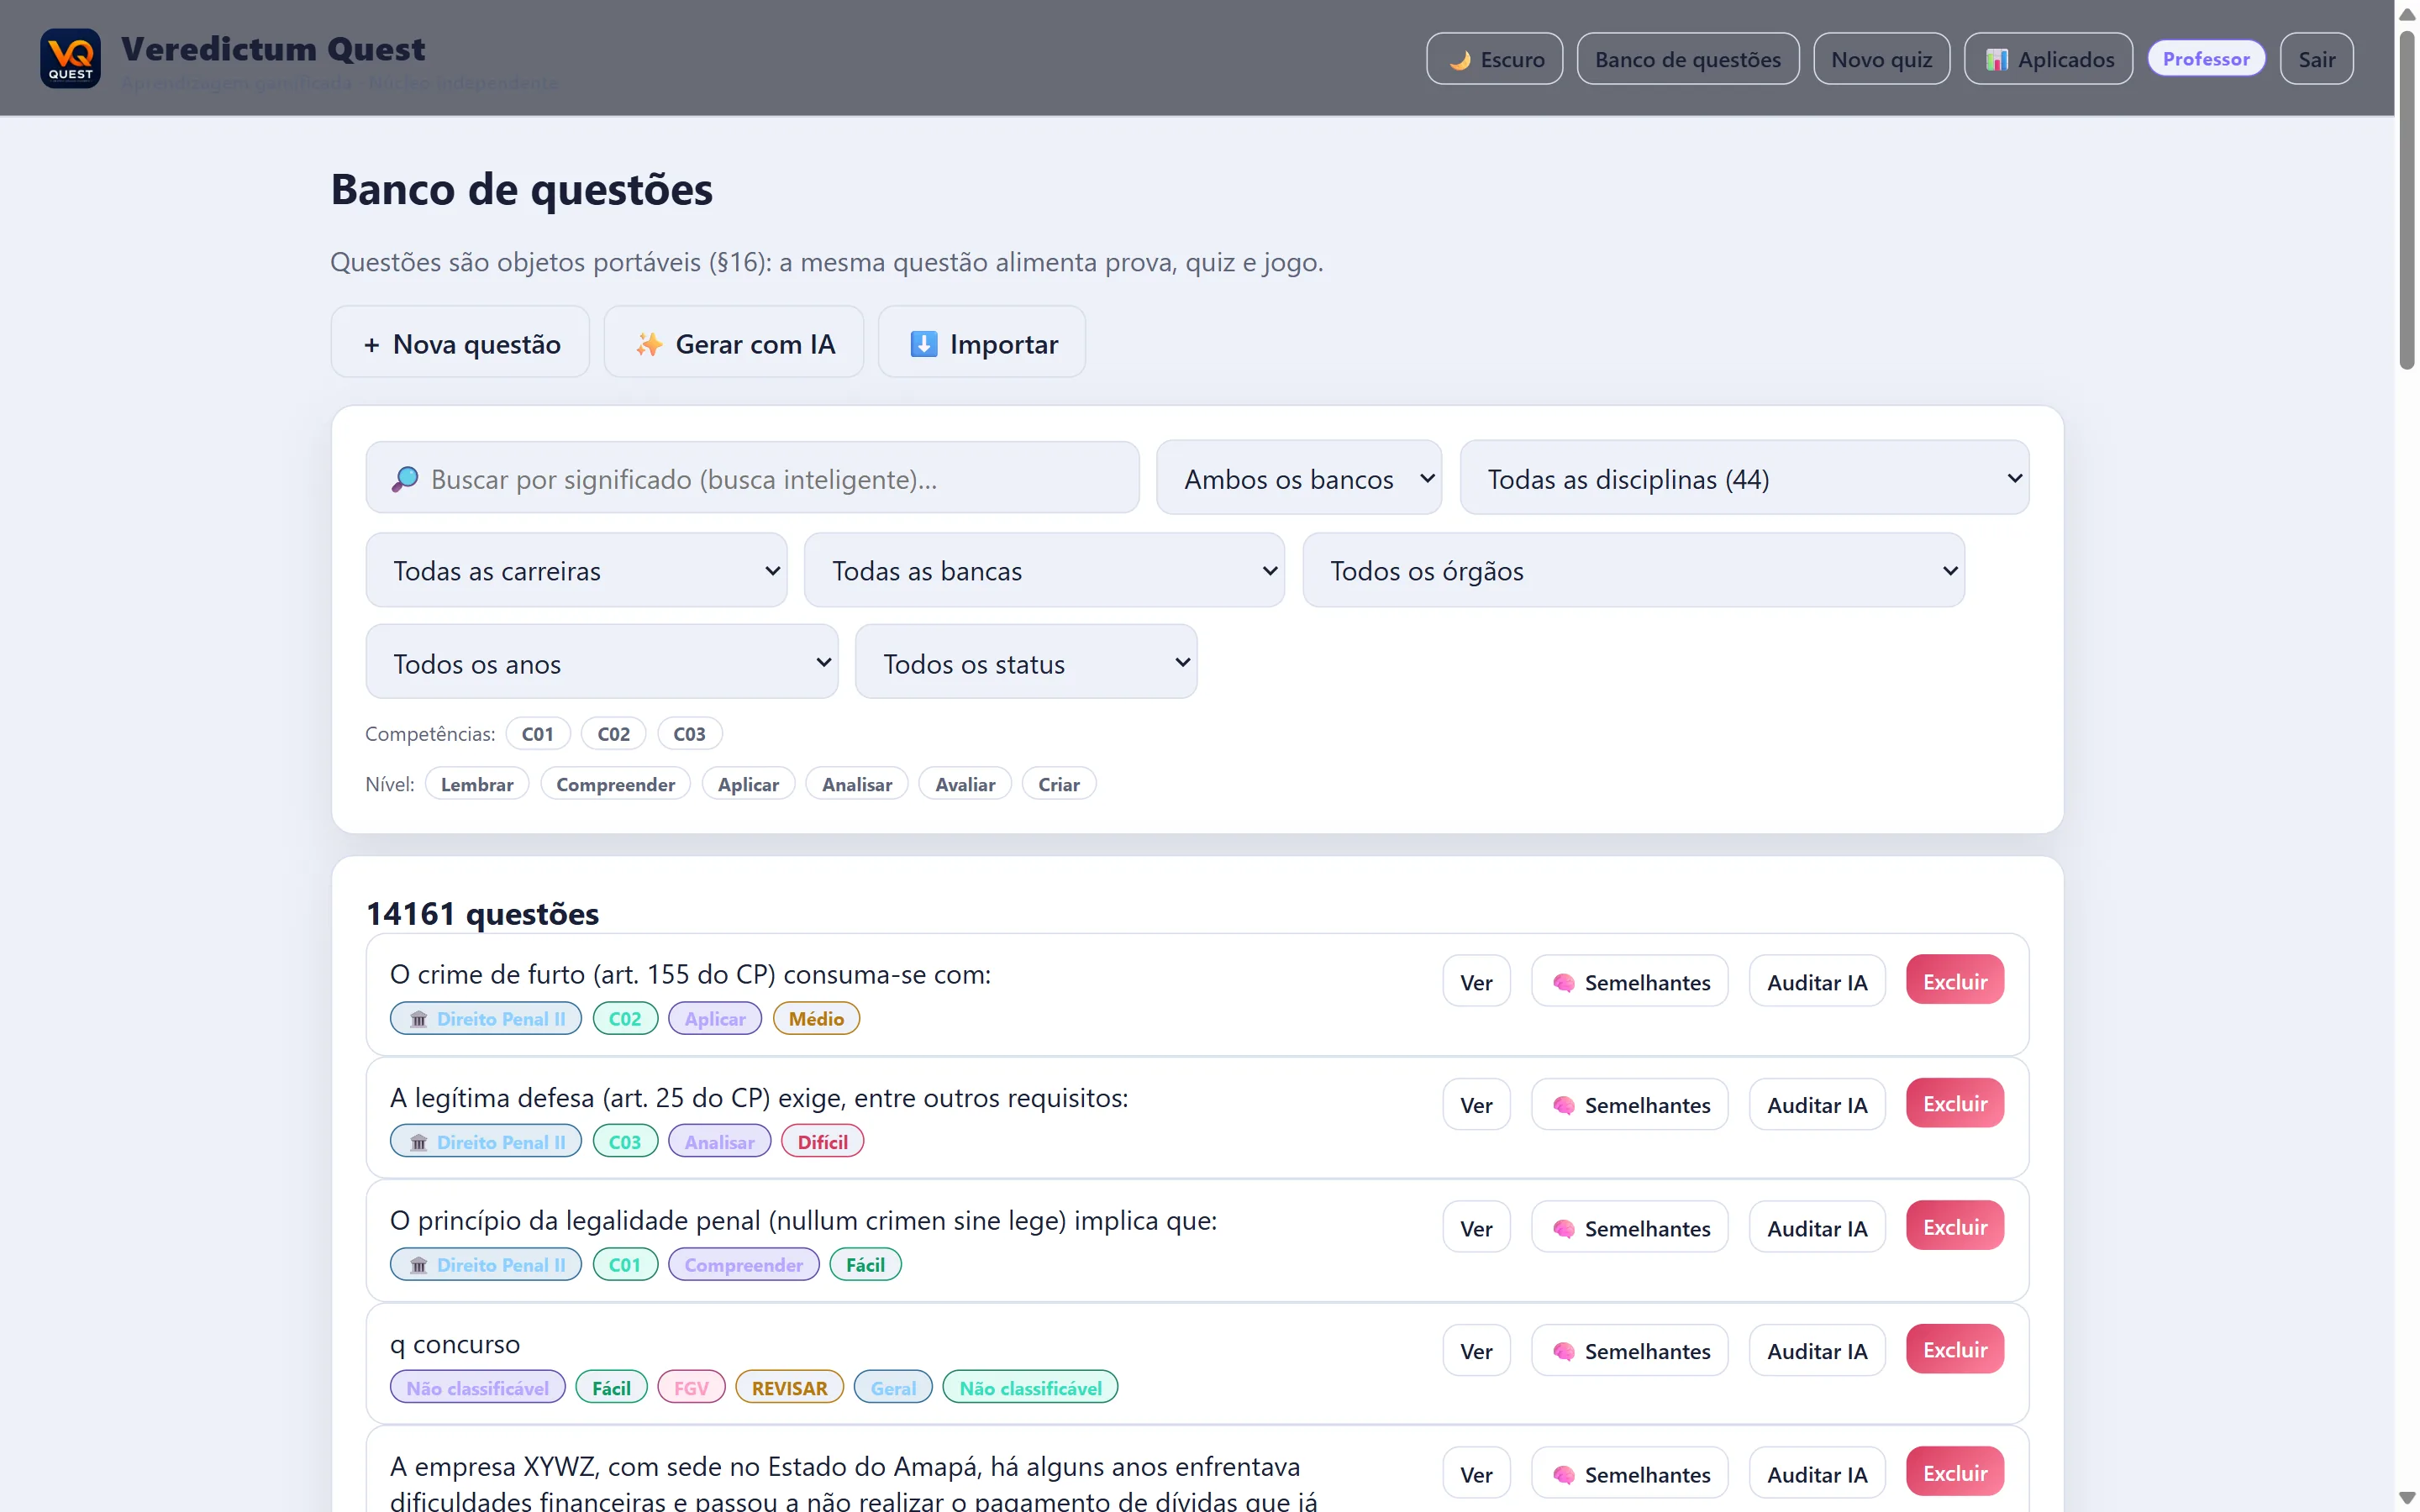Click building icon in legalidade penal Direito Penal II tag
The image size is (2420, 1512).
pyautogui.click(x=419, y=1265)
